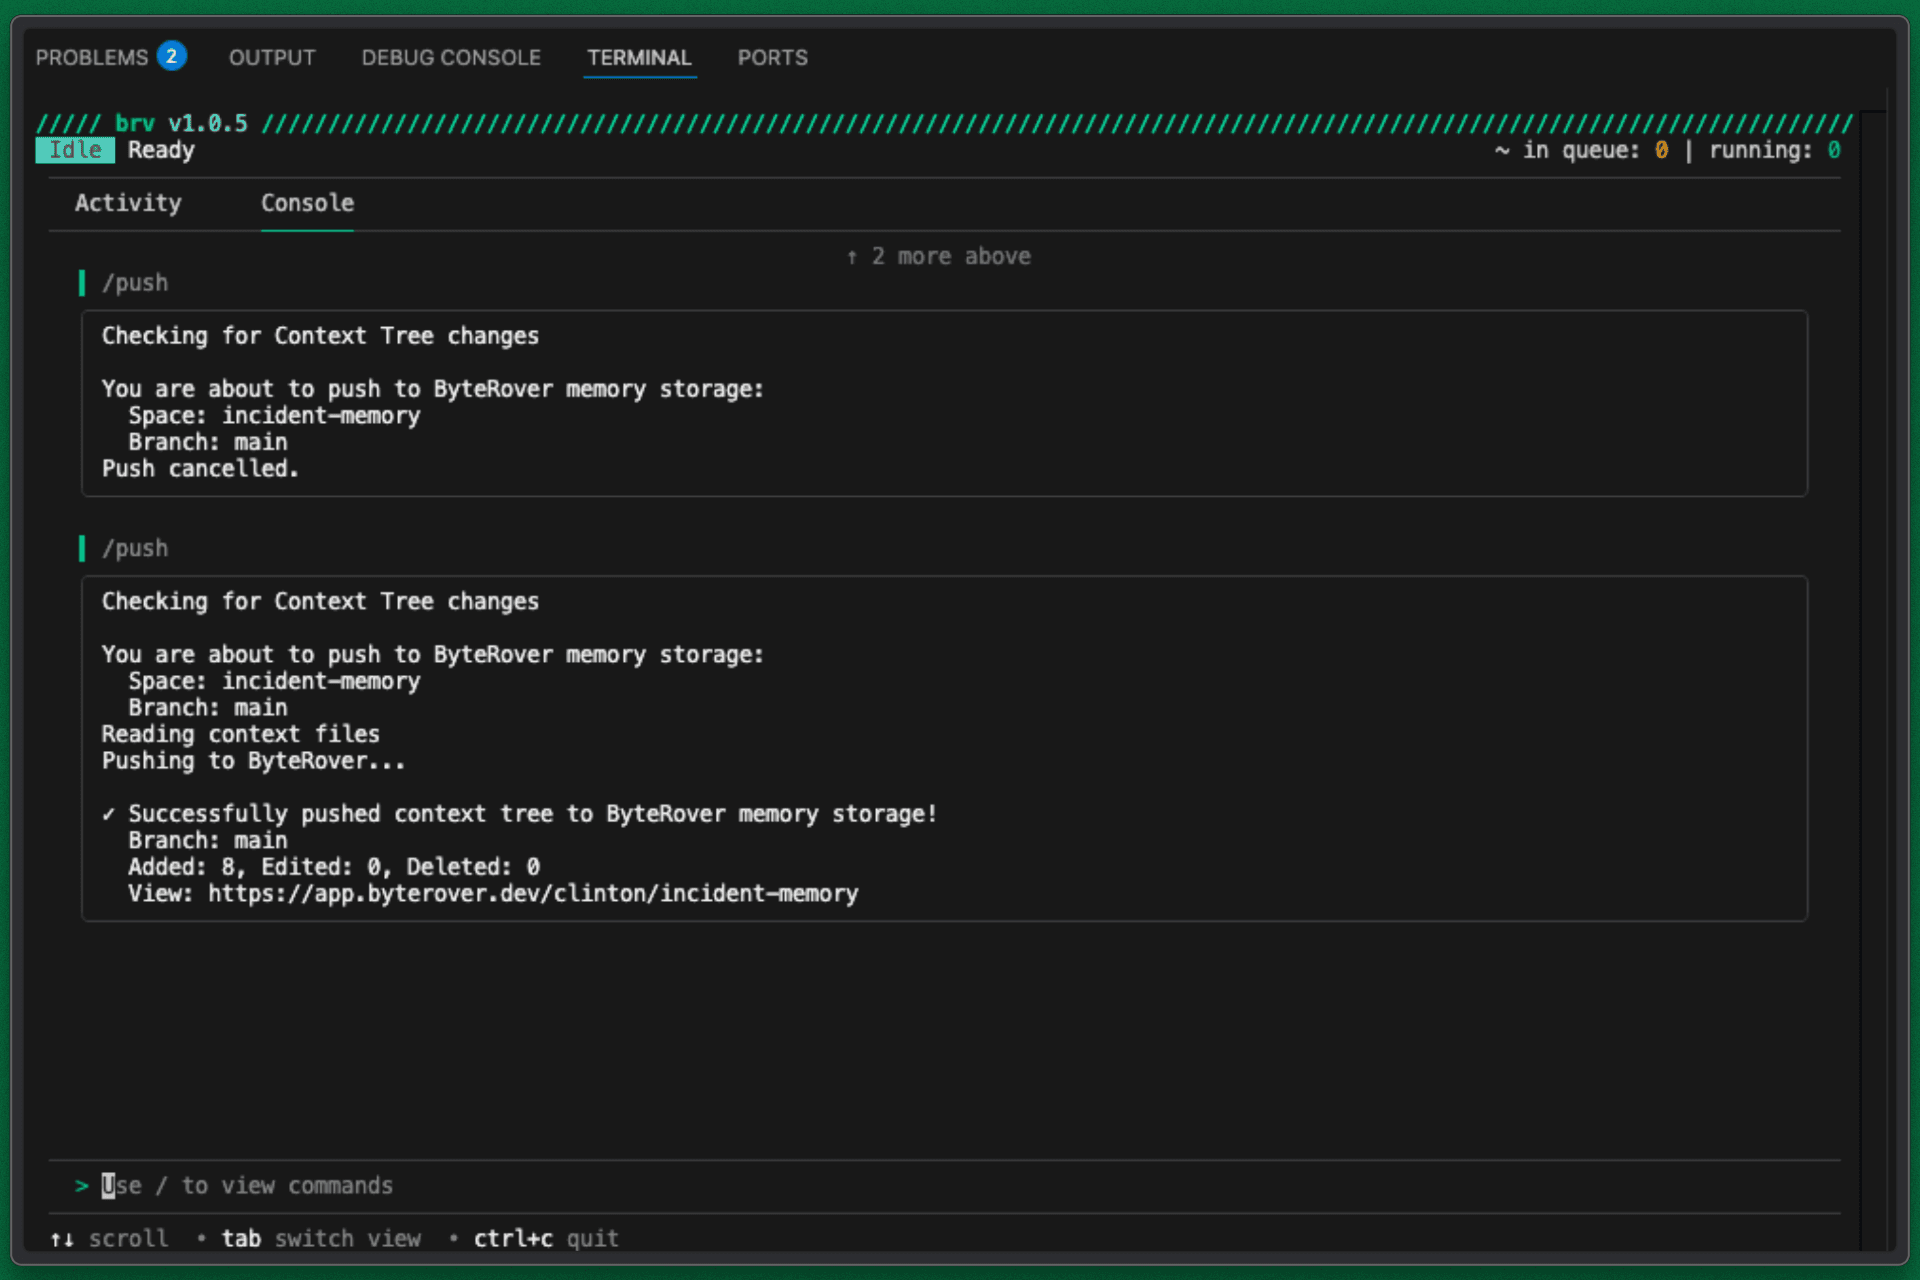The height and width of the screenshot is (1280, 1920).
Task: Select the Console view tab
Action: (307, 203)
